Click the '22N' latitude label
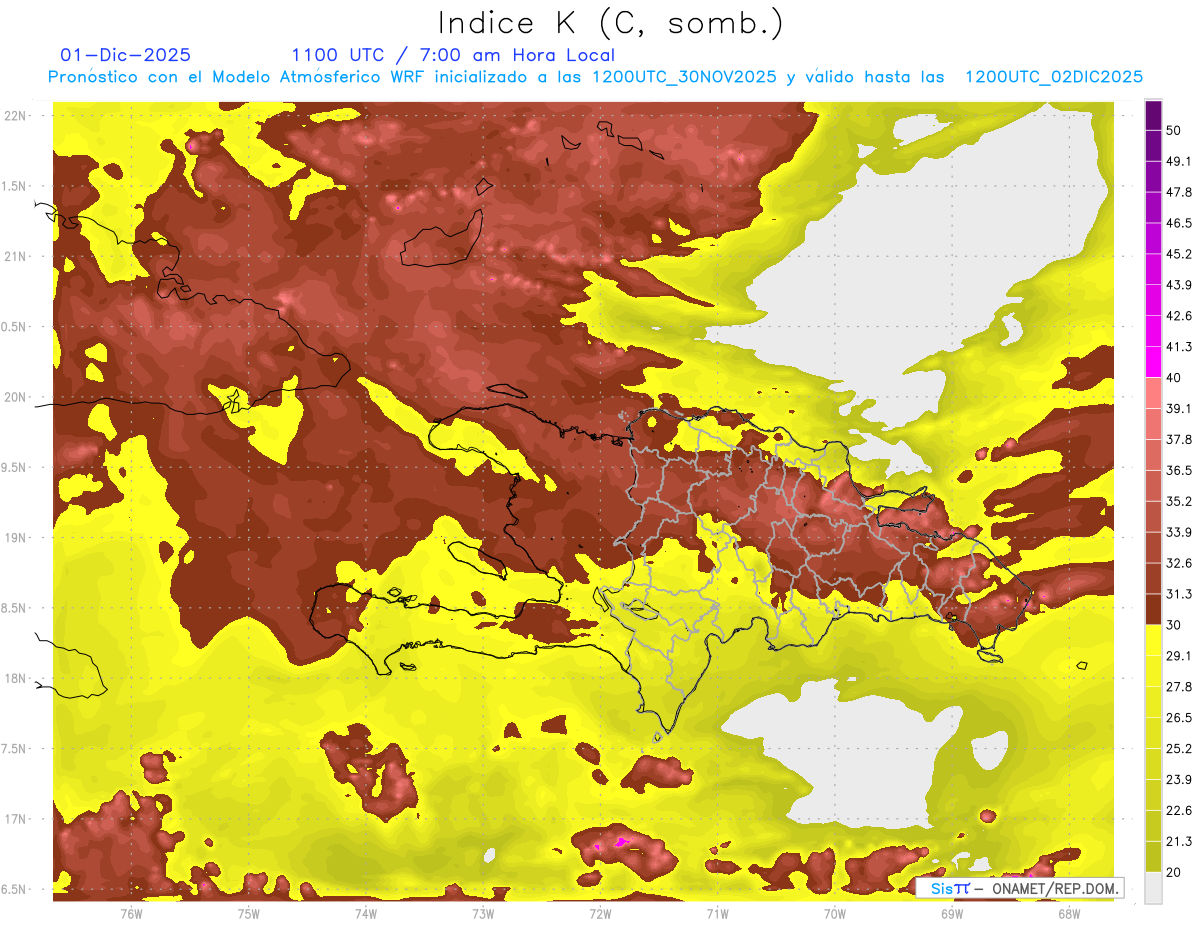Screen dimensions: 1200x927 click(15, 116)
